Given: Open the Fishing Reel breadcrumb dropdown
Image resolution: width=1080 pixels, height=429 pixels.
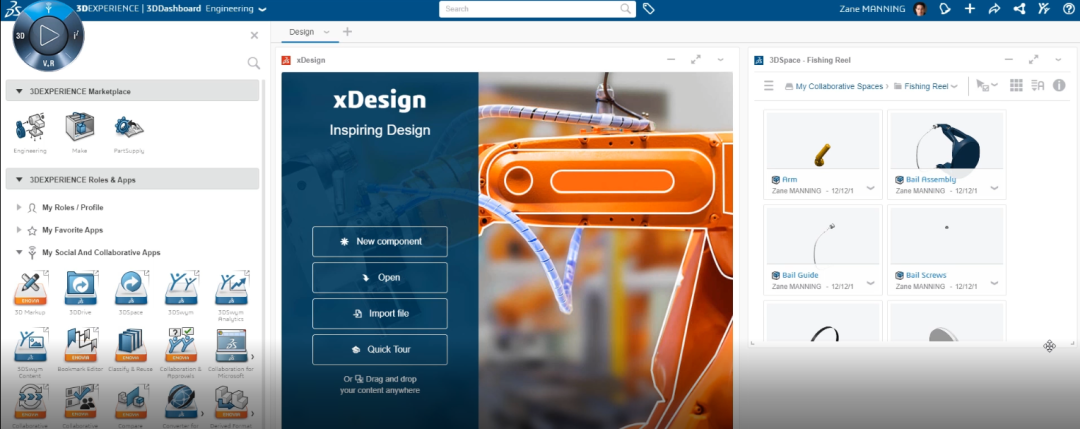Looking at the screenshot, I should [954, 87].
